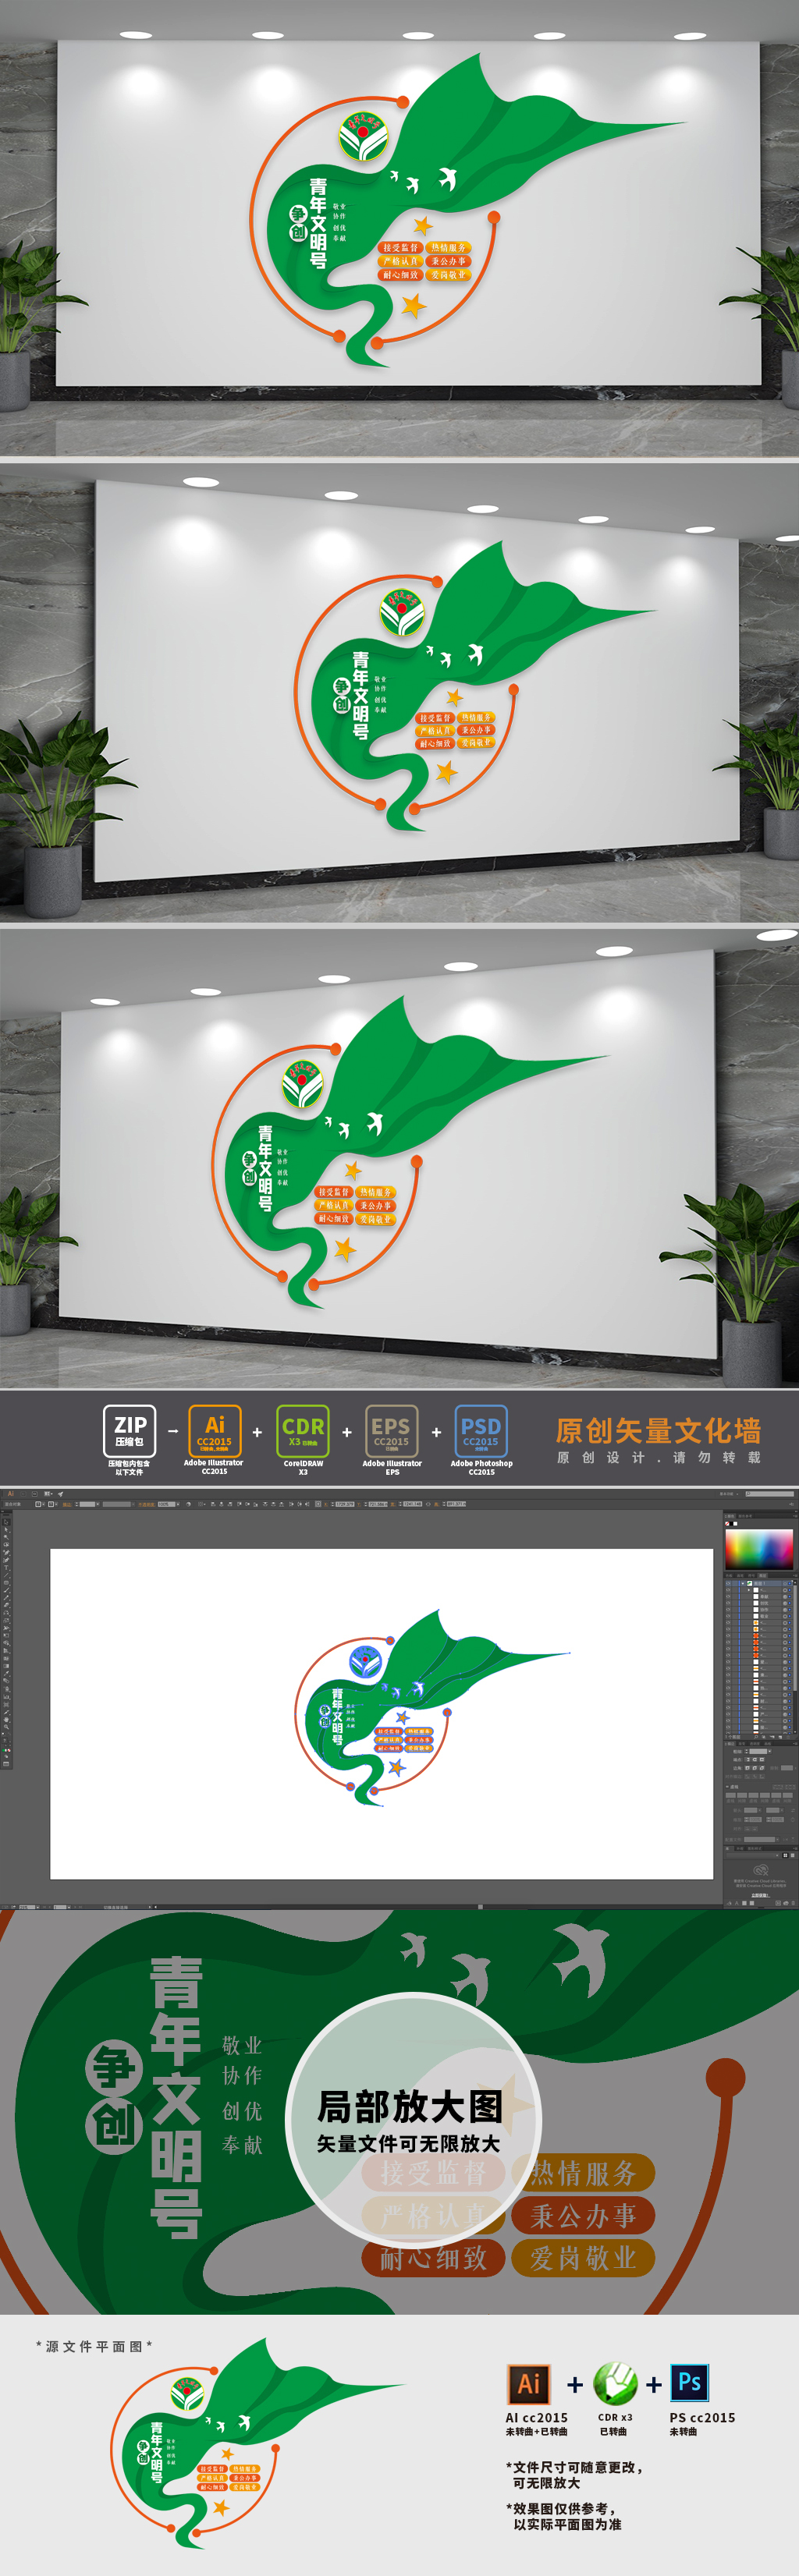Screen dimensions: 799x2576
Task: Click the 'CorelDRAW X3' caption under CDR
Action: [303, 1467]
